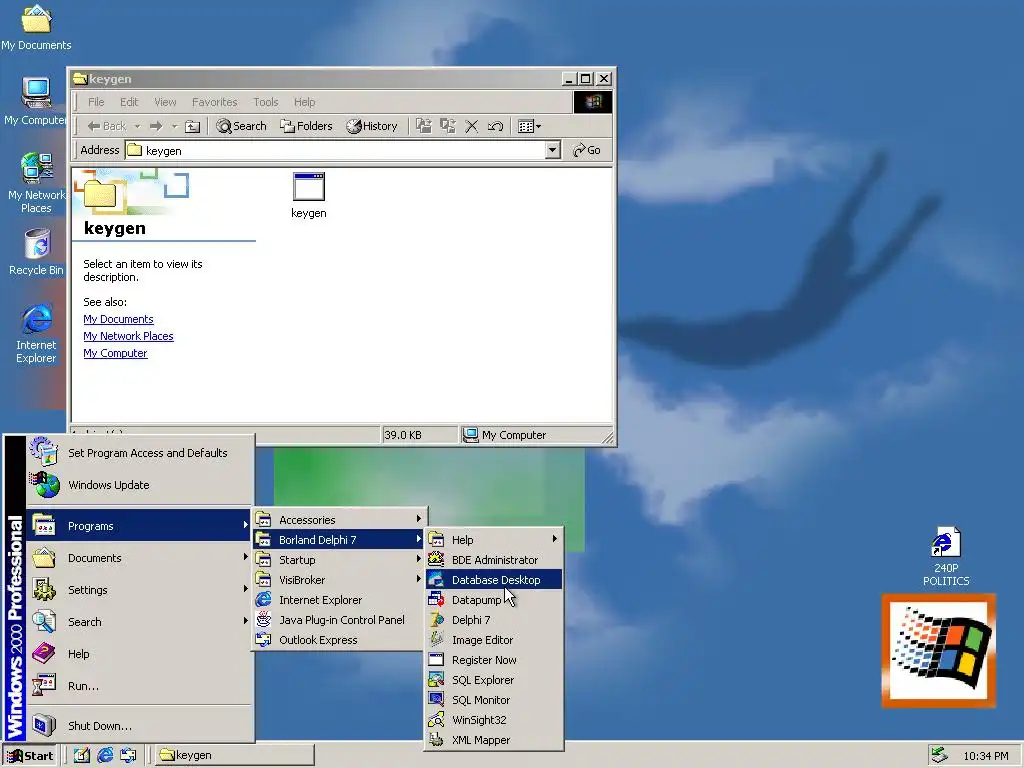Select the 240P POLITICS desktop shortcut
This screenshot has width=1024, height=768.
coord(946,556)
